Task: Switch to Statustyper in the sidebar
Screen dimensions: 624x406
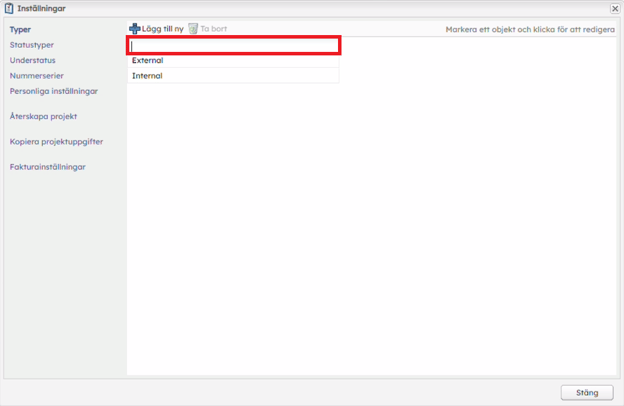Action: (32, 45)
